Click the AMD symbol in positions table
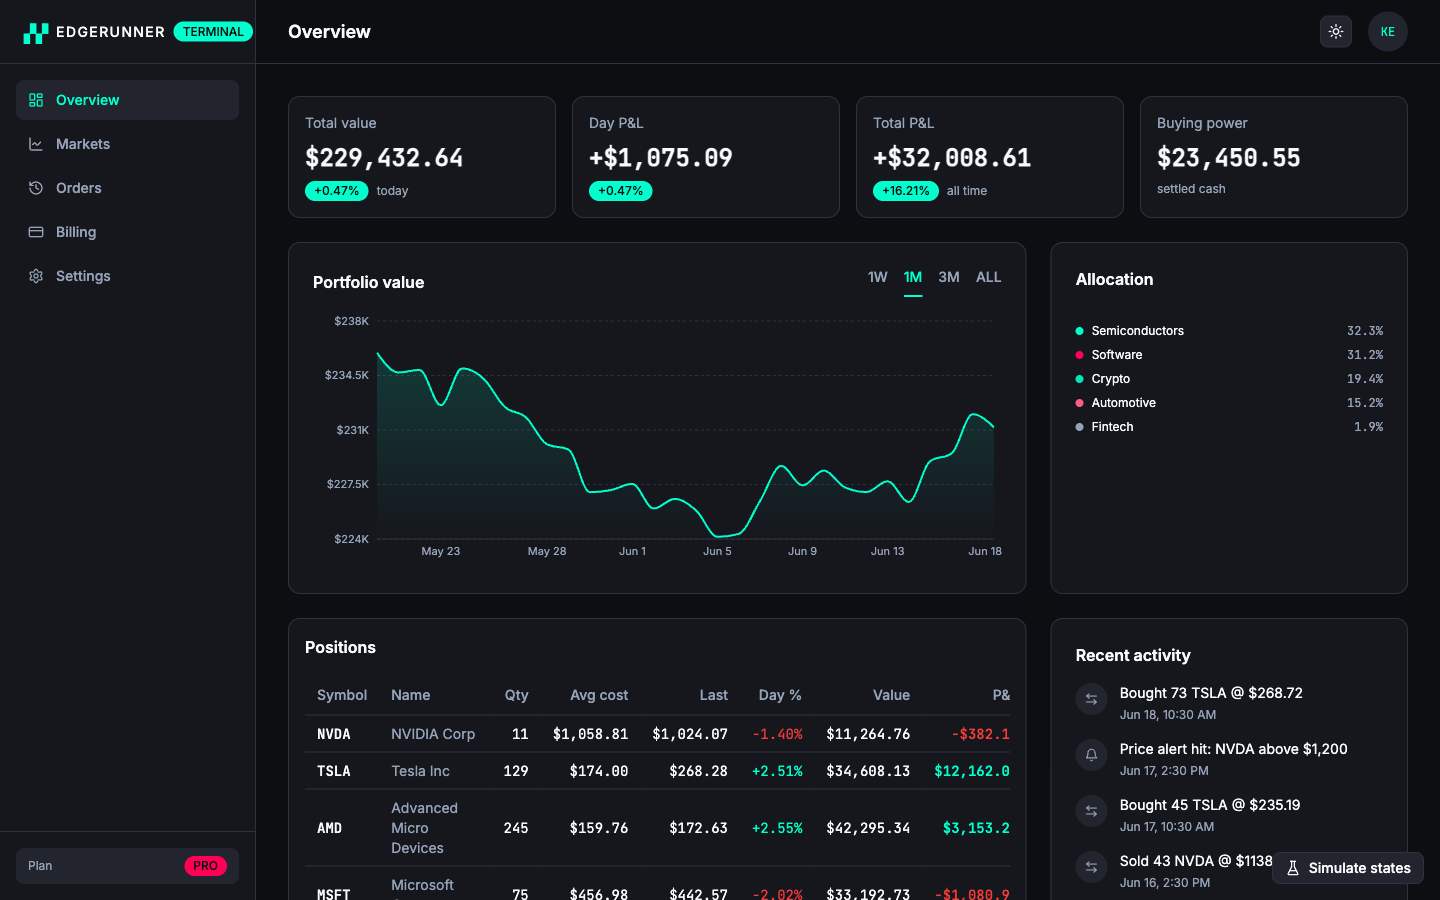 (330, 828)
